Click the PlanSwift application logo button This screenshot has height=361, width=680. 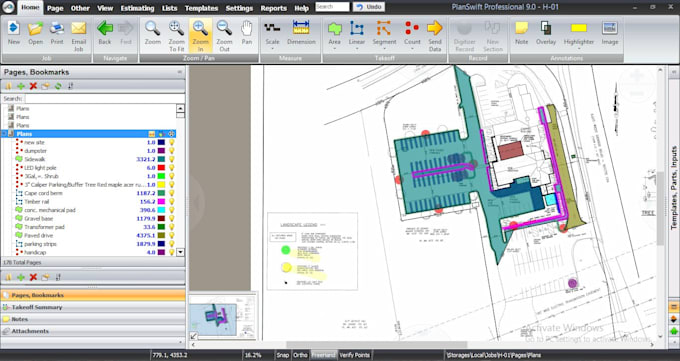(x=9, y=7)
